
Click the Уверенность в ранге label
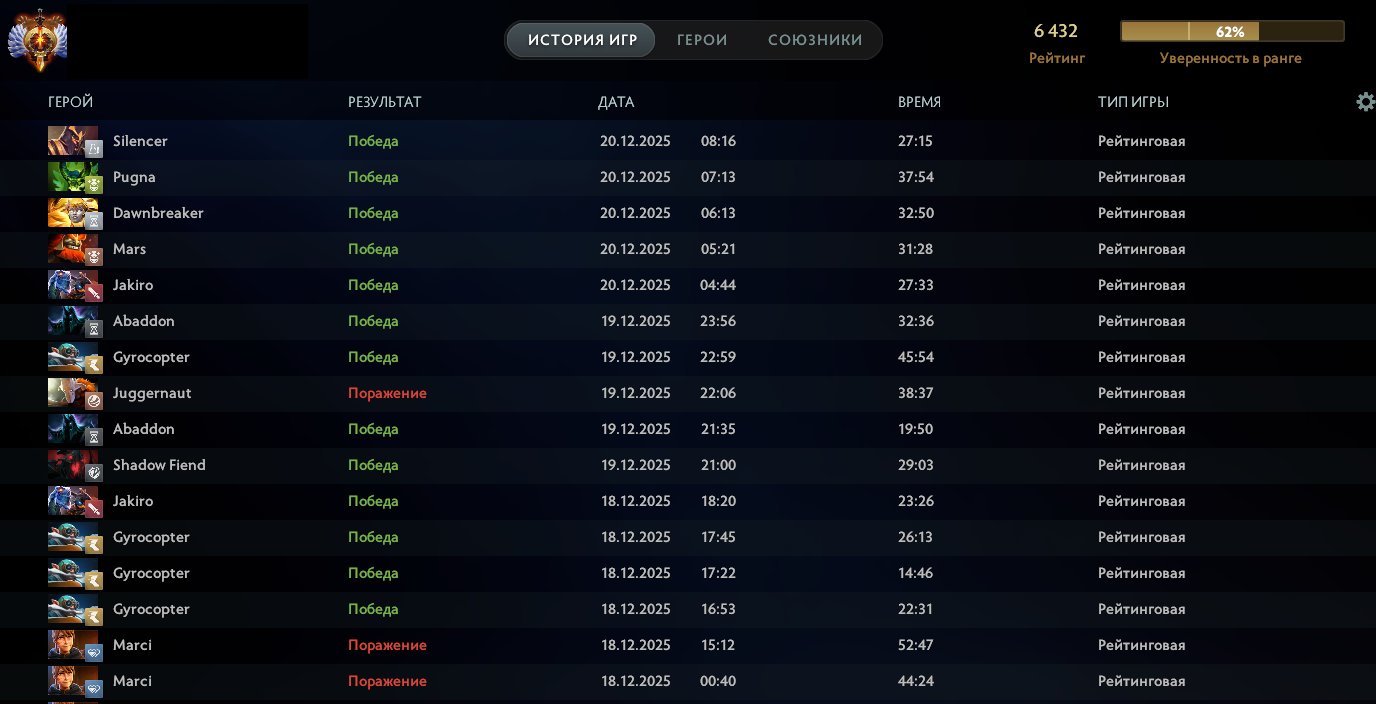1231,58
